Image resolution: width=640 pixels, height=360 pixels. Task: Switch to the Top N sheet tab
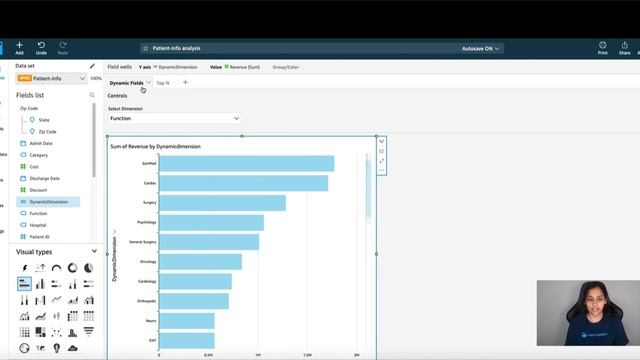coord(163,83)
